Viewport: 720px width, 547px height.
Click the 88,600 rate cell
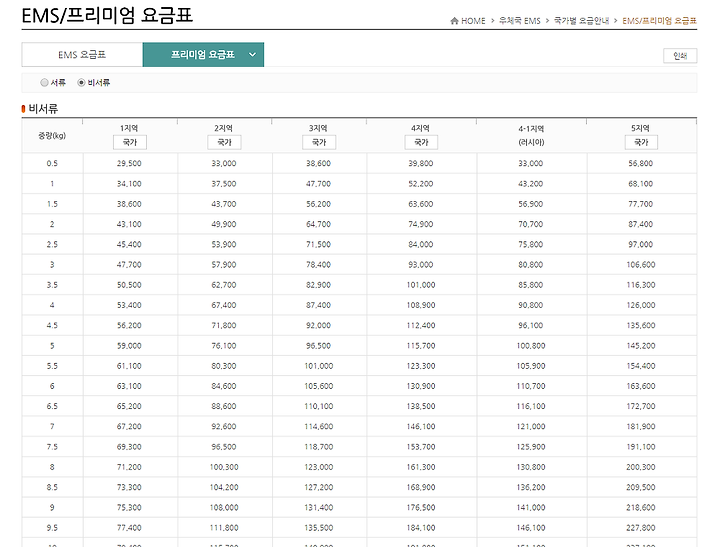point(224,406)
